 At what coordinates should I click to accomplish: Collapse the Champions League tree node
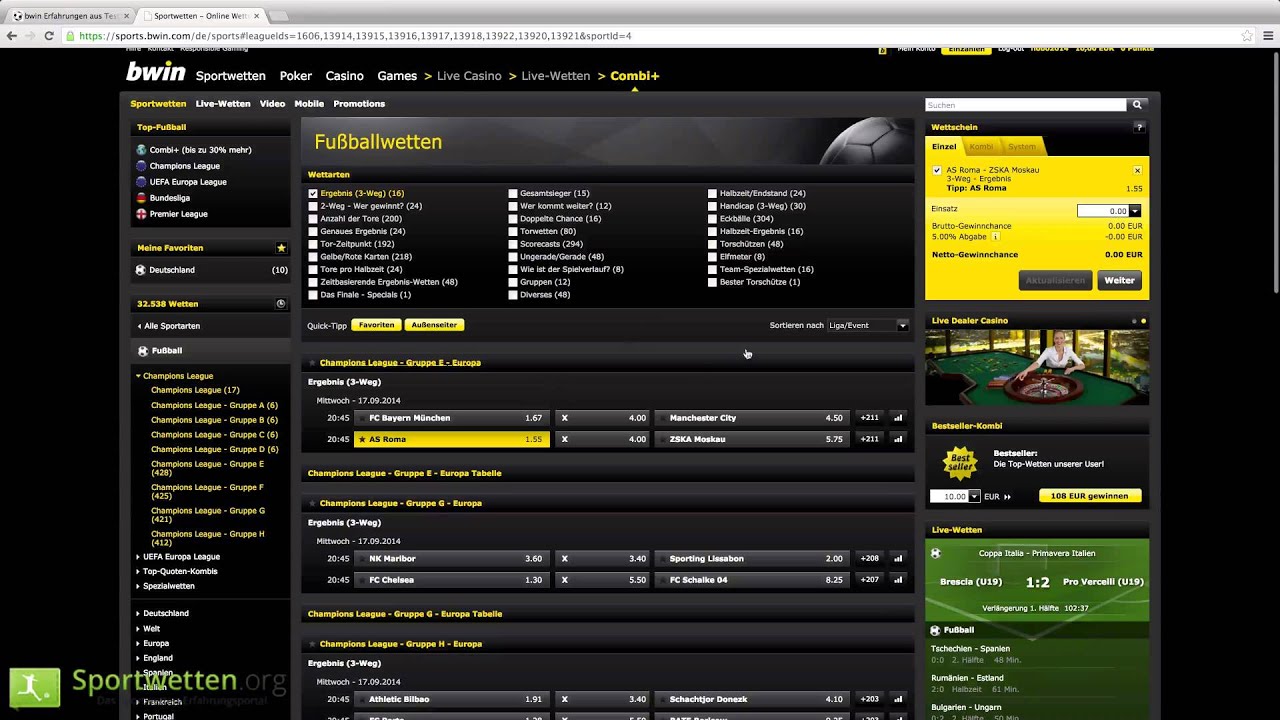pyautogui.click(x=139, y=376)
